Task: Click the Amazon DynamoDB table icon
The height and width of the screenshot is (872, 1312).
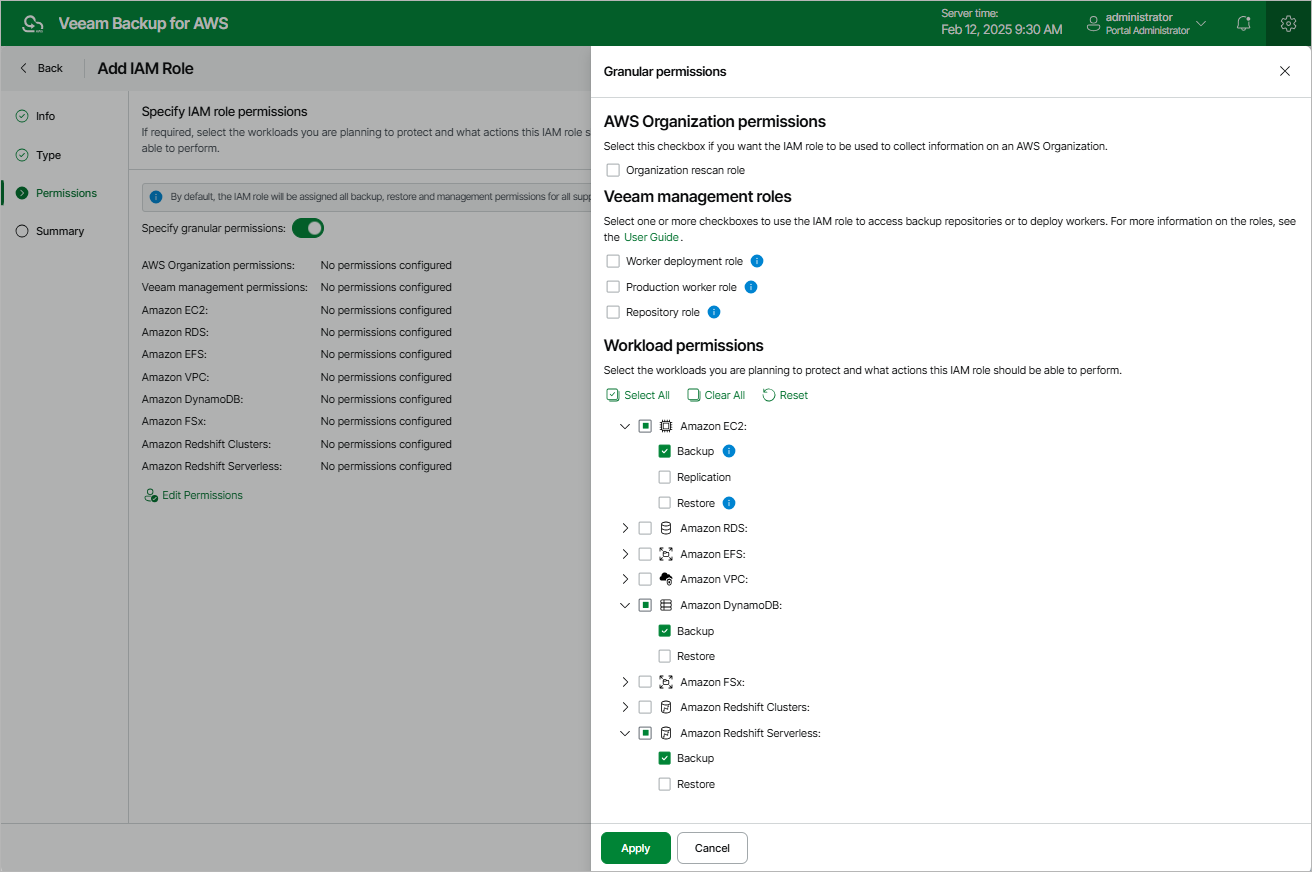Action: pyautogui.click(x=666, y=605)
